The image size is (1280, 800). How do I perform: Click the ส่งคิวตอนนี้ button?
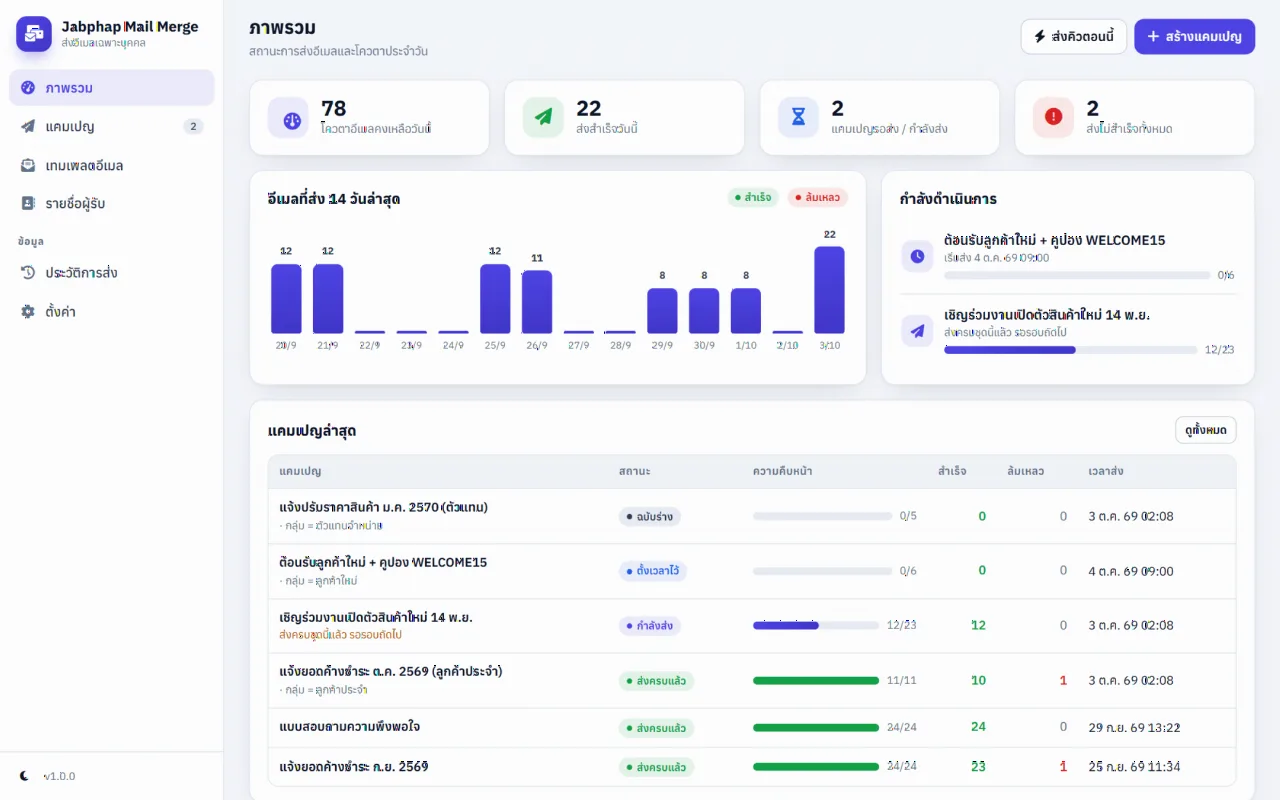1074,36
